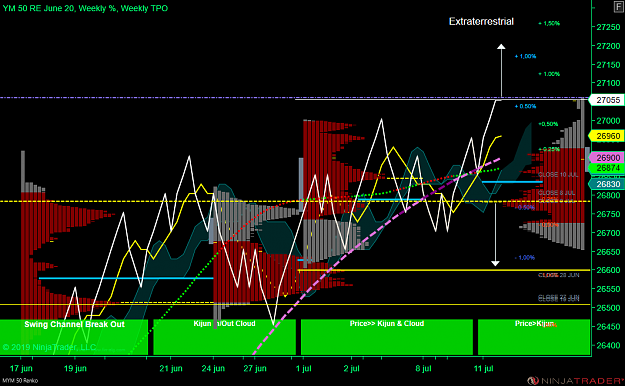Click the 26550 price axis label
The height and width of the screenshot is (386, 625).
coord(608,289)
